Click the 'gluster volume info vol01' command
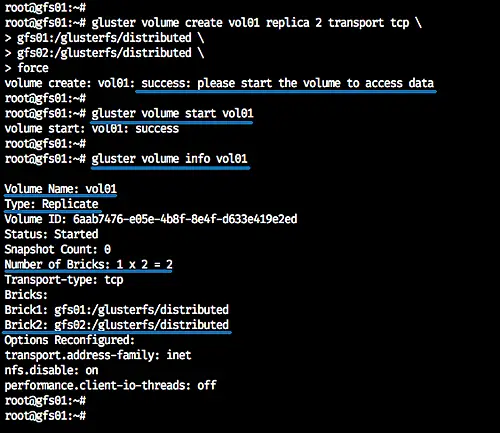The image size is (500, 433). point(169,159)
